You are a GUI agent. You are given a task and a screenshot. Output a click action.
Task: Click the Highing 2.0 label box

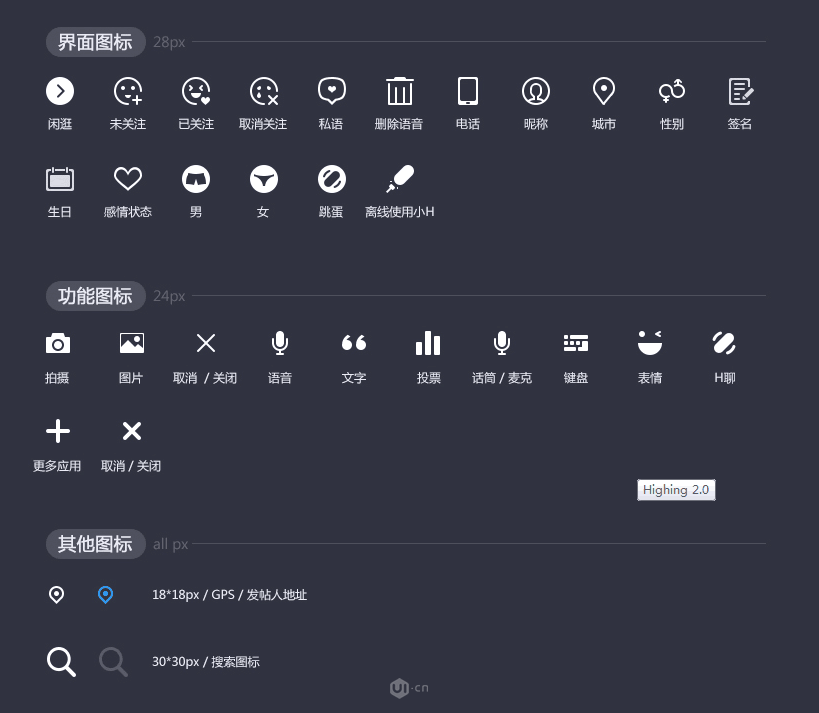676,490
